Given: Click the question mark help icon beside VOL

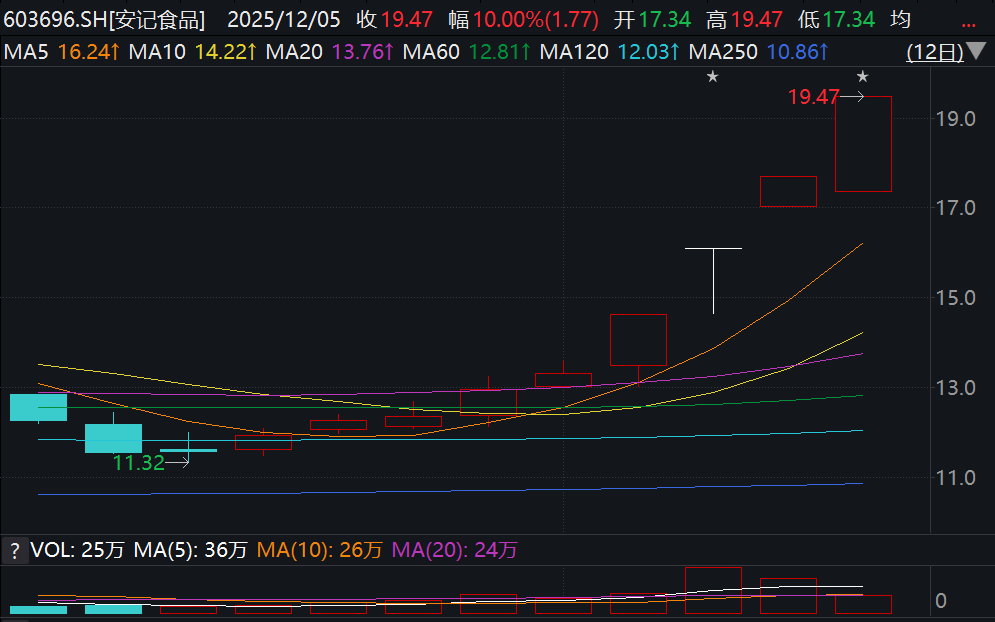Looking at the screenshot, I should [15, 550].
